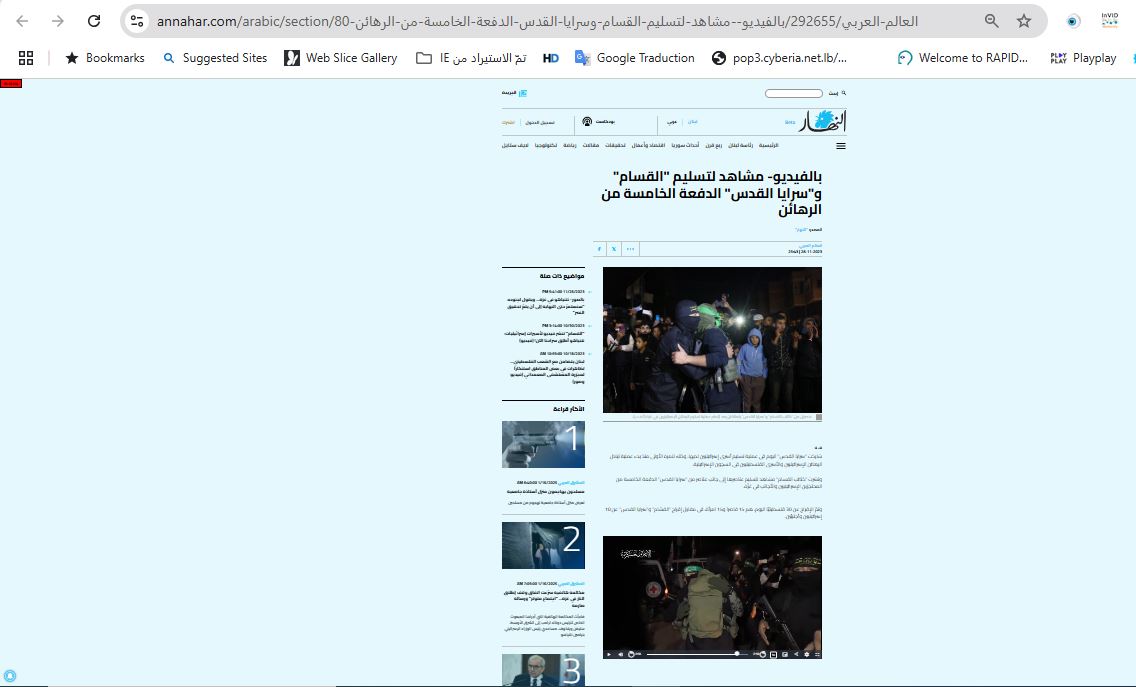Open the video settings gear menu
Viewport: 1136px width, 687px height.
tap(806, 654)
